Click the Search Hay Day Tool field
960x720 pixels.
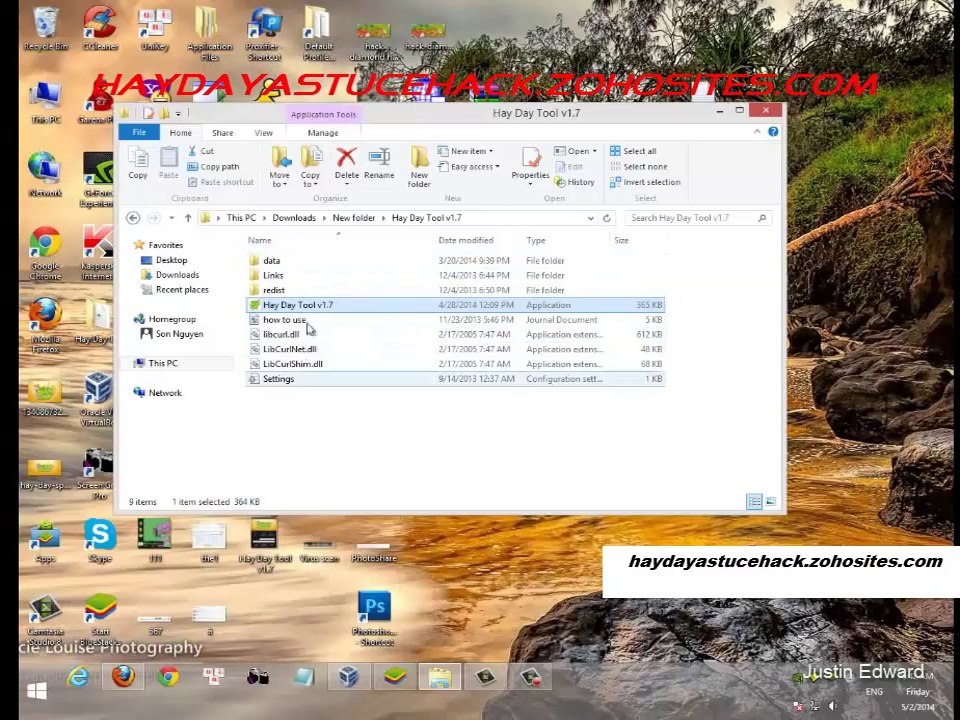[x=698, y=218]
